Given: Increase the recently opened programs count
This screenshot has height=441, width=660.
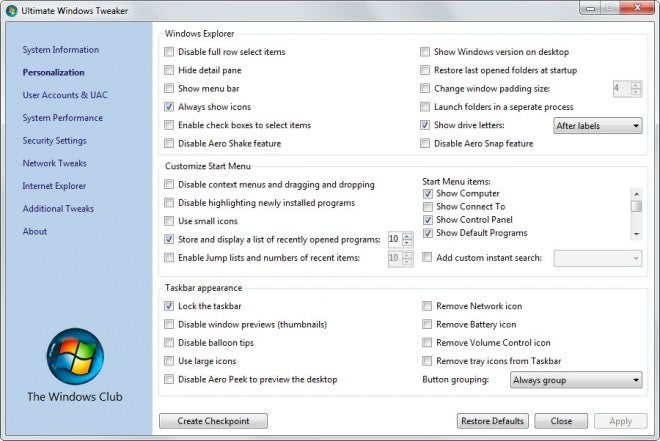Looking at the screenshot, I should pyautogui.click(x=406, y=235).
